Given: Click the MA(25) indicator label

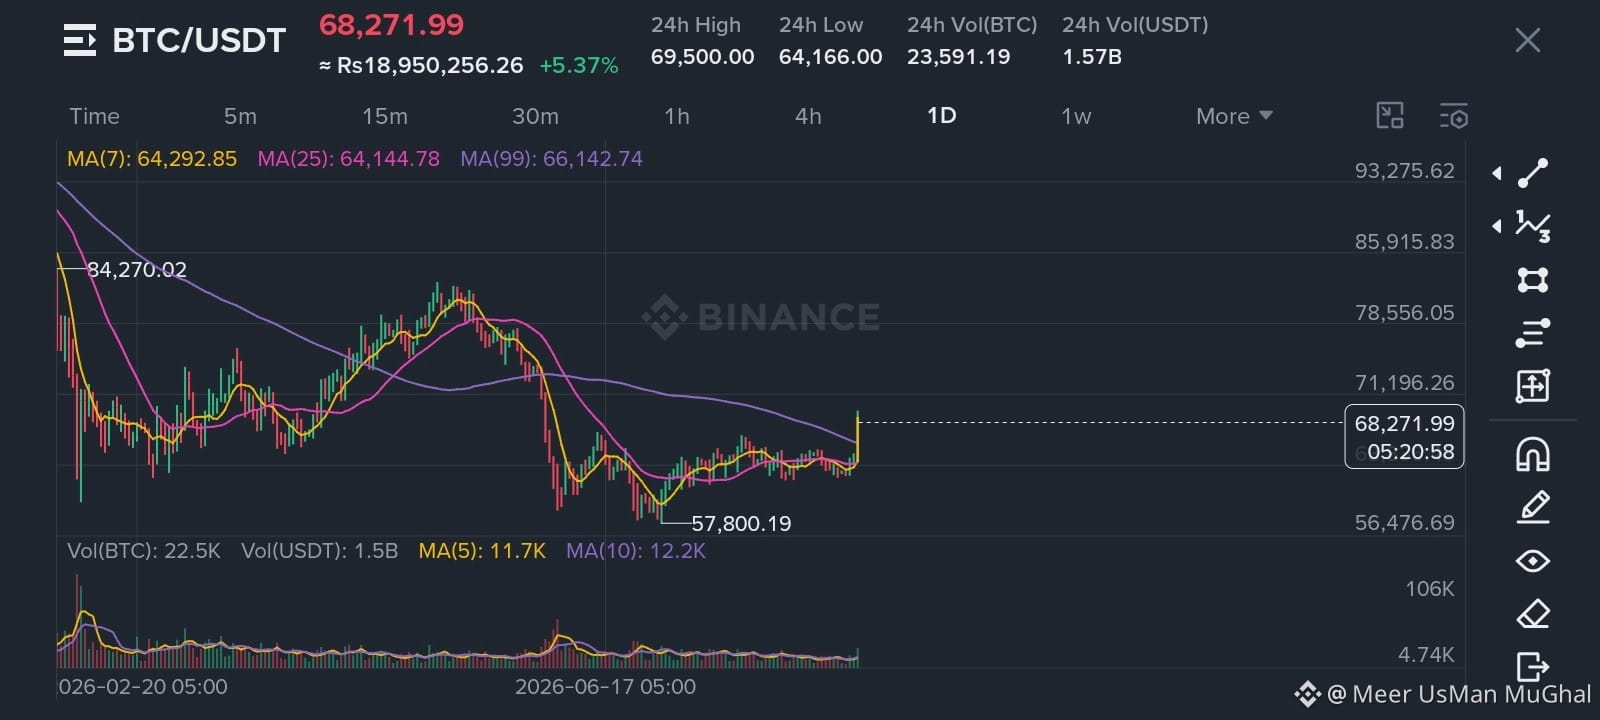Looking at the screenshot, I should [x=348, y=159].
